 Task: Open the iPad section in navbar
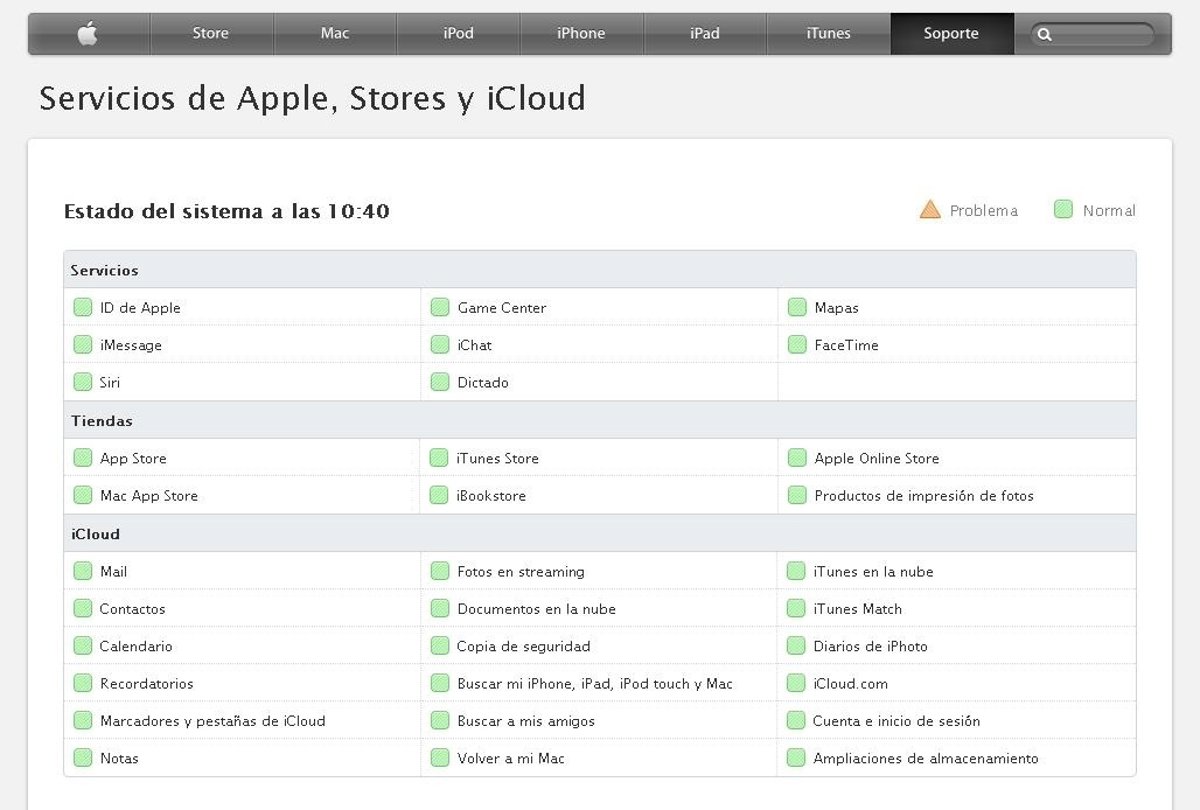pos(705,34)
